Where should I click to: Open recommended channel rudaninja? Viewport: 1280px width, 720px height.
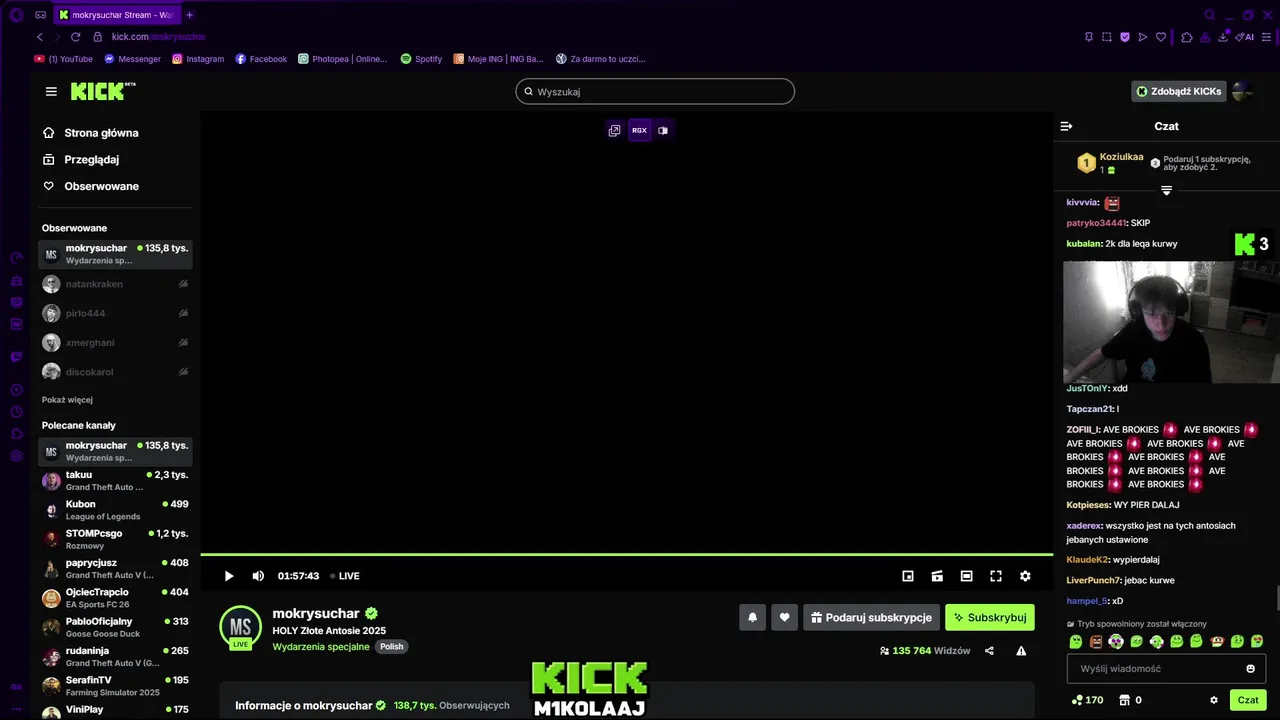tap(115, 657)
